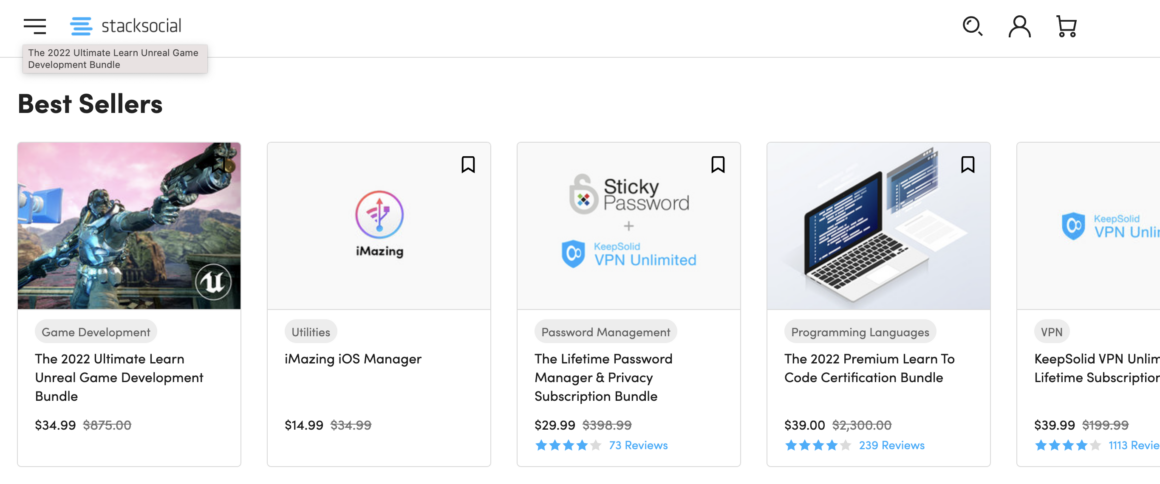
Task: Open the 239 Reviews link
Action: click(891, 446)
